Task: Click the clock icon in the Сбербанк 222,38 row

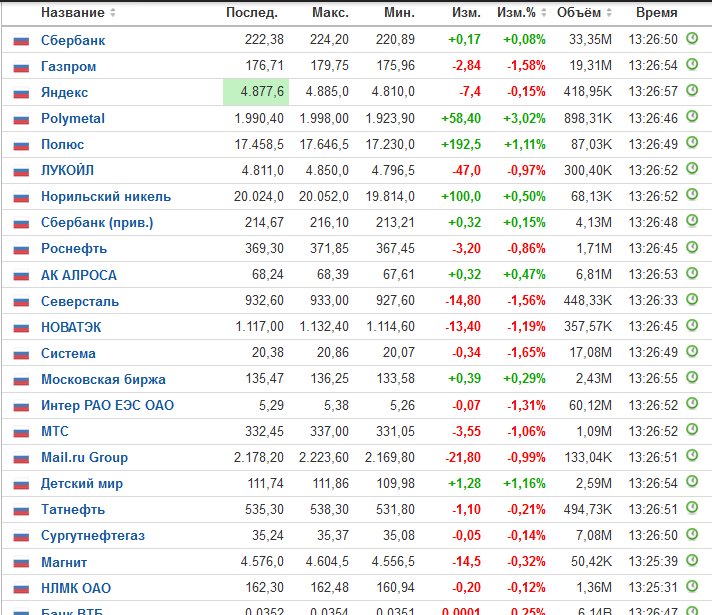Action: [x=692, y=38]
